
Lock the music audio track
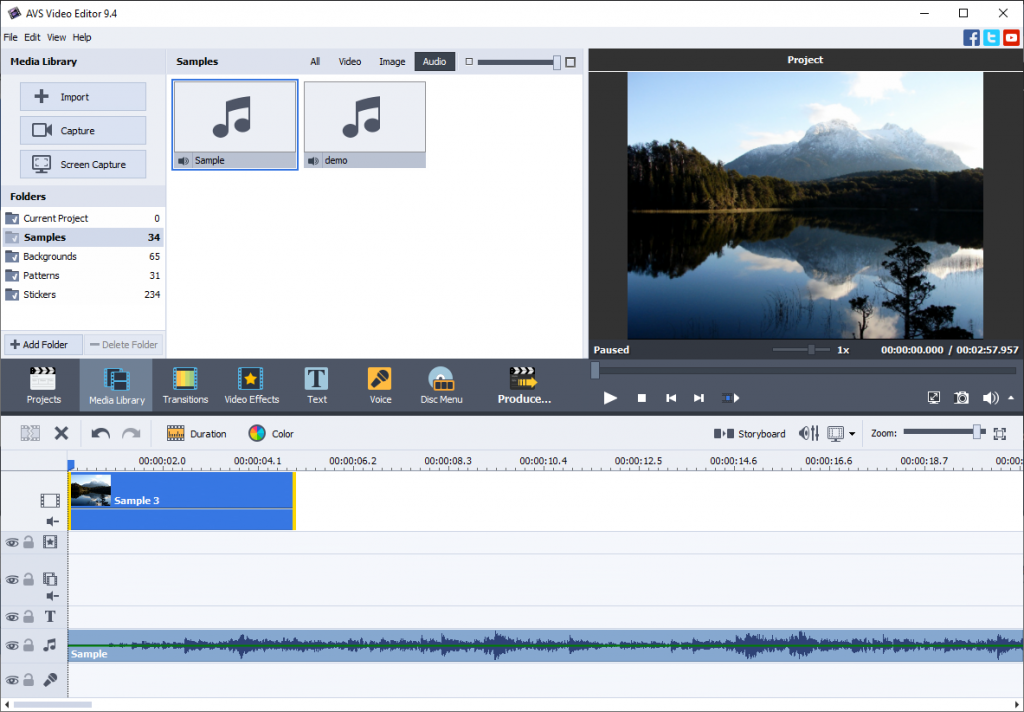click(29, 646)
